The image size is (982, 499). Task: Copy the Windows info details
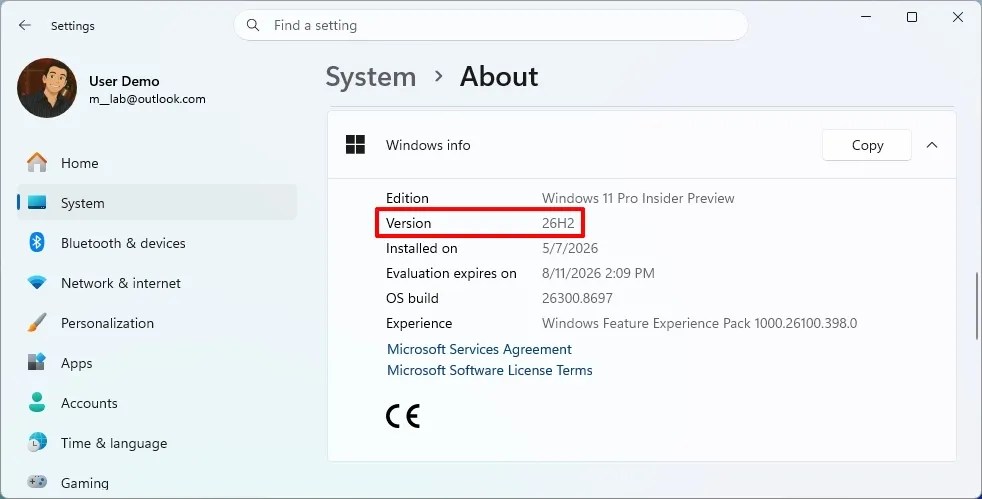867,145
